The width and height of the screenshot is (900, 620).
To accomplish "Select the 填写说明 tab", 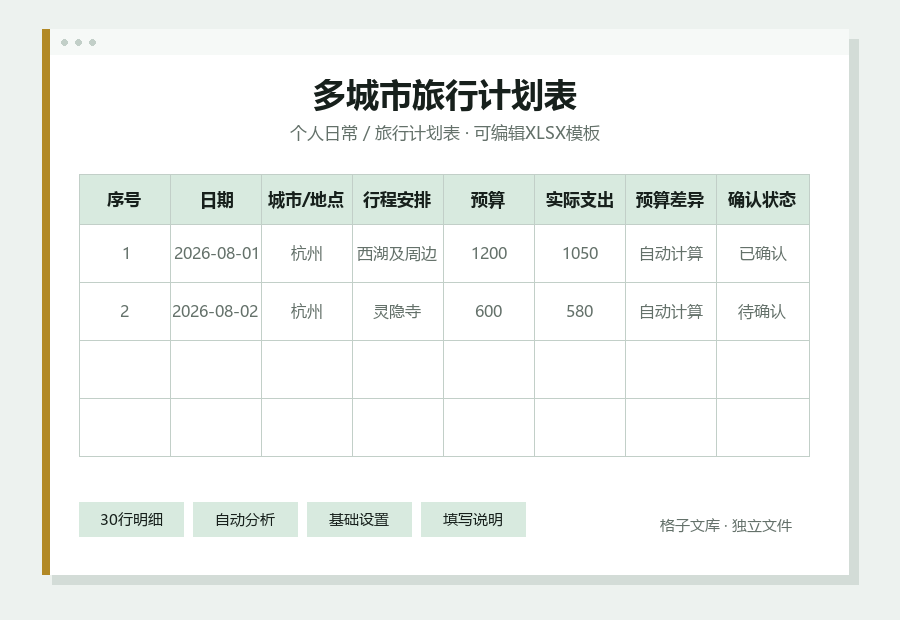I will 473,520.
